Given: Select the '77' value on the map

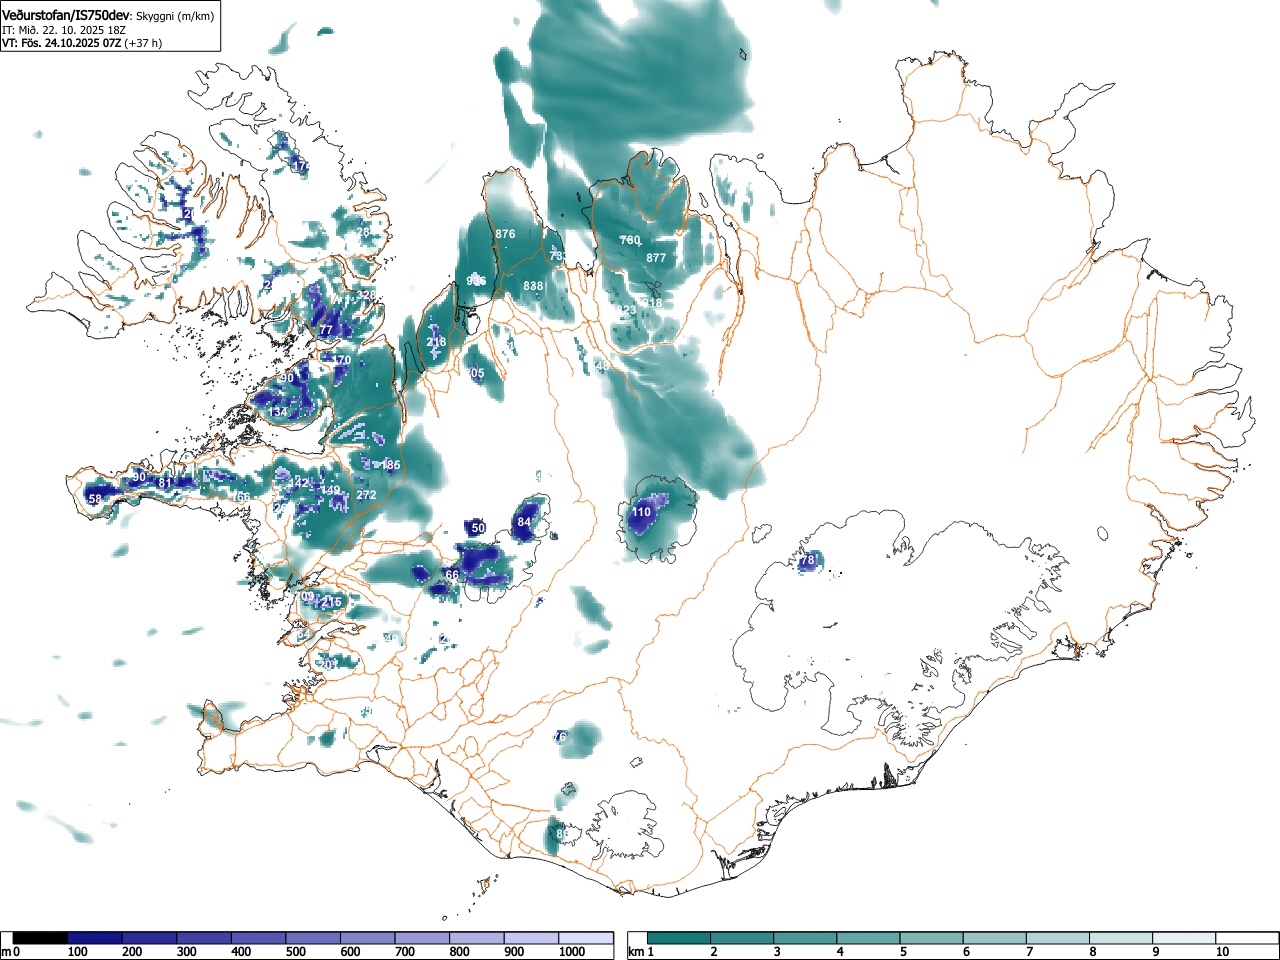Looking at the screenshot, I should coord(325,331).
